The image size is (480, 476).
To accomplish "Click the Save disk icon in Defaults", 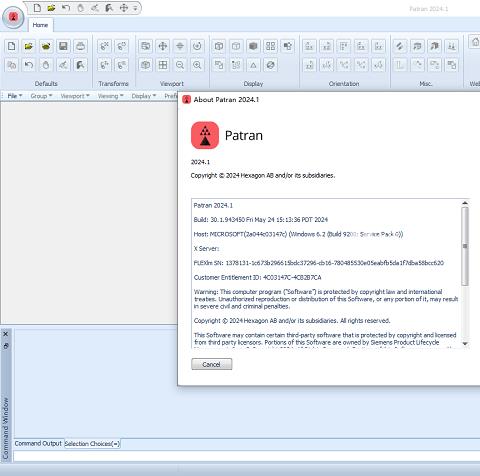I will click(x=63, y=46).
